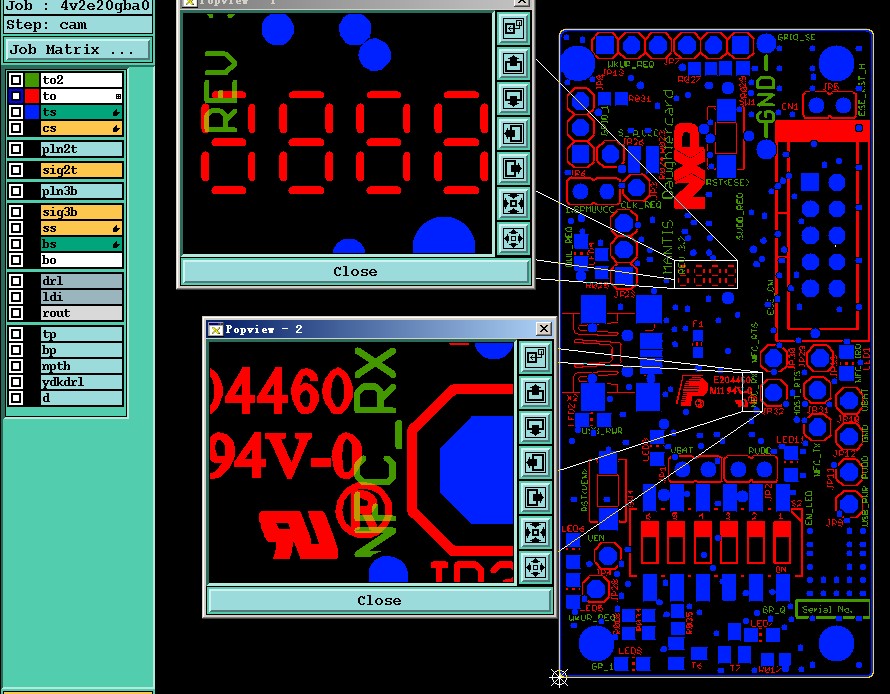Check the box for the ss layer
Image resolution: width=890 pixels, height=694 pixels.
(x=16, y=228)
